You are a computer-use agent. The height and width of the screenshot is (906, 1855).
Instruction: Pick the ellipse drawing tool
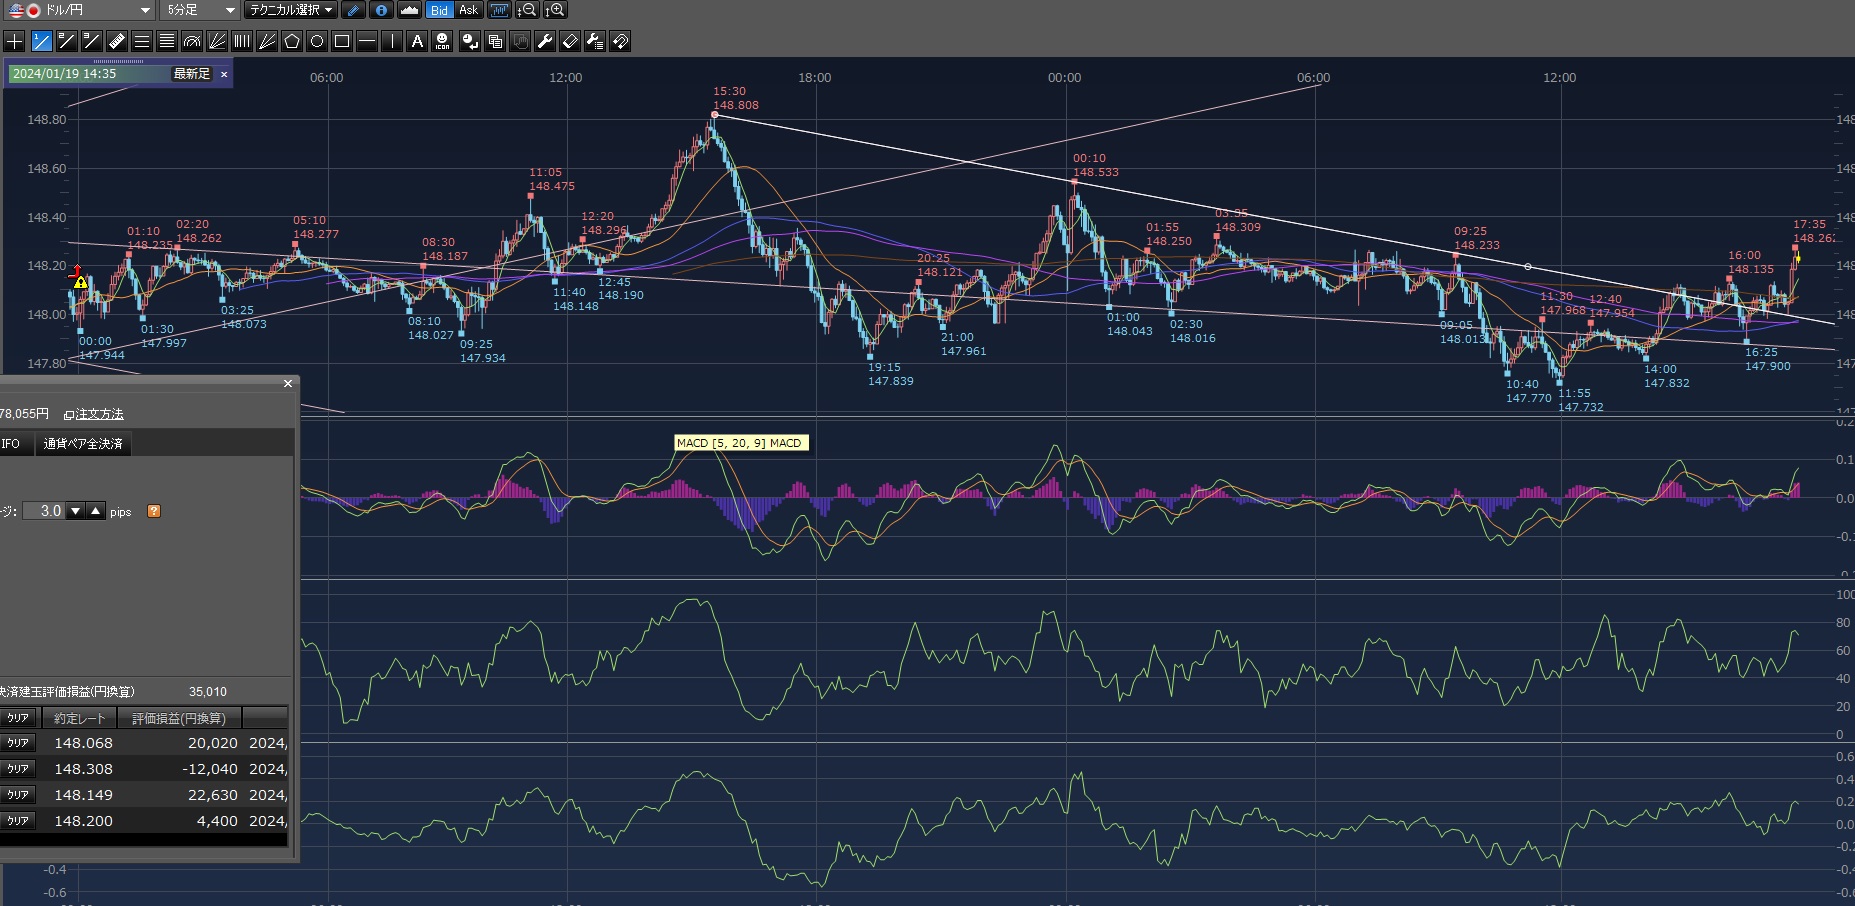pos(317,41)
